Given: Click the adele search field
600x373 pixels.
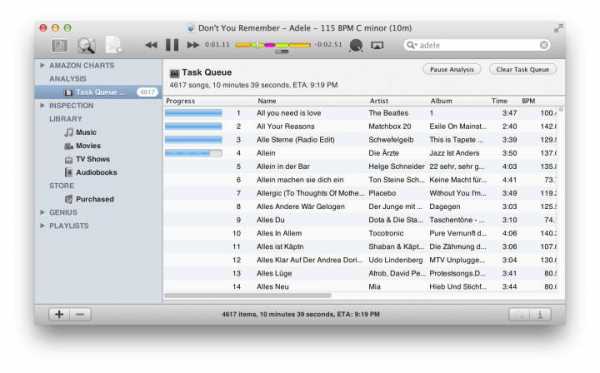Looking at the screenshot, I should (477, 45).
